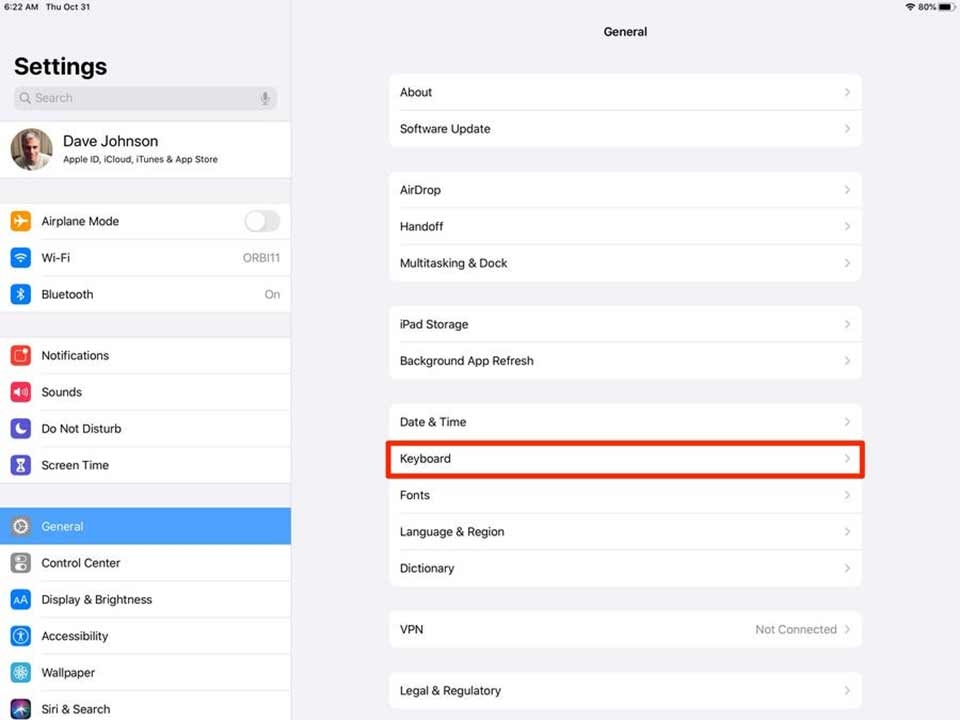Screen dimensions: 960x720
Task: Tap the Control Center icon
Action: 21,563
